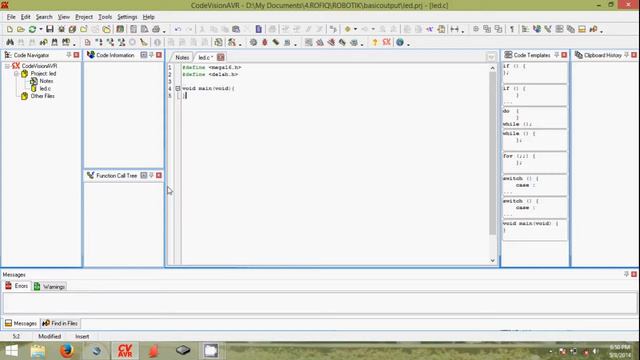The width and height of the screenshot is (640, 360).
Task: Pin the Function Call Tree panel
Action: point(151,175)
